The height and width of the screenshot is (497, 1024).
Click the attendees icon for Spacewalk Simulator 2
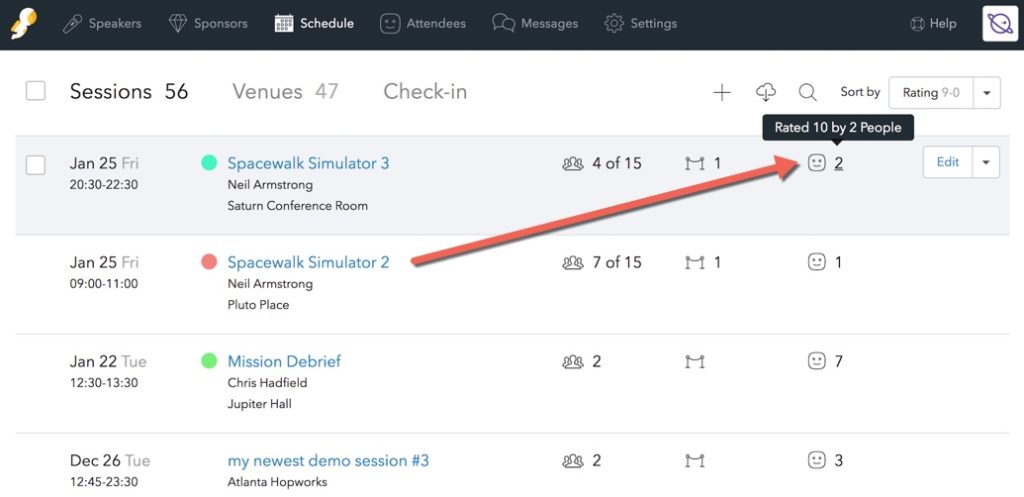pyautogui.click(x=573, y=263)
